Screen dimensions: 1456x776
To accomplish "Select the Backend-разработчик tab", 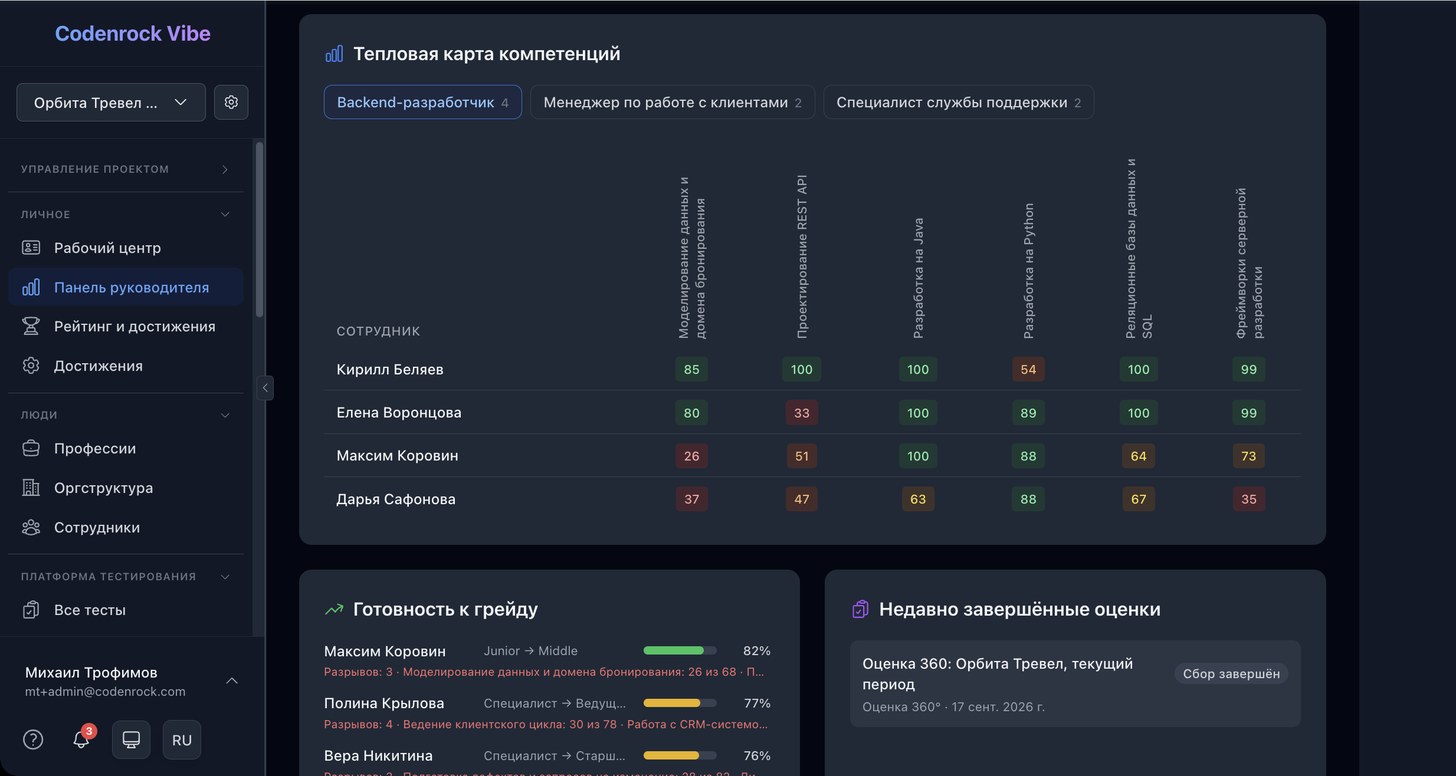I will click(422, 102).
